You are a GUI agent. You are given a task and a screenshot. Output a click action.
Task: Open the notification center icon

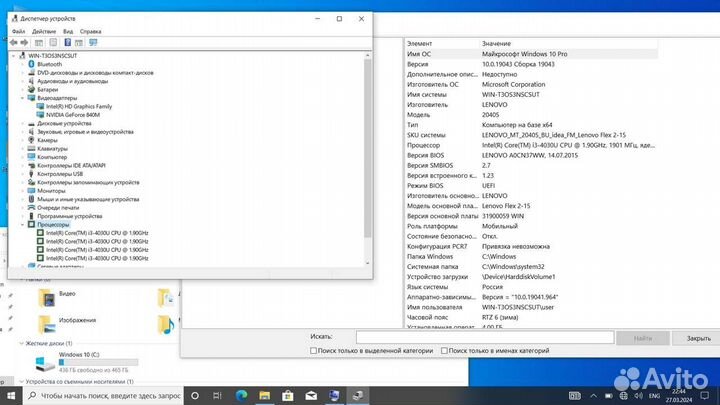pyautogui.click(x=705, y=395)
